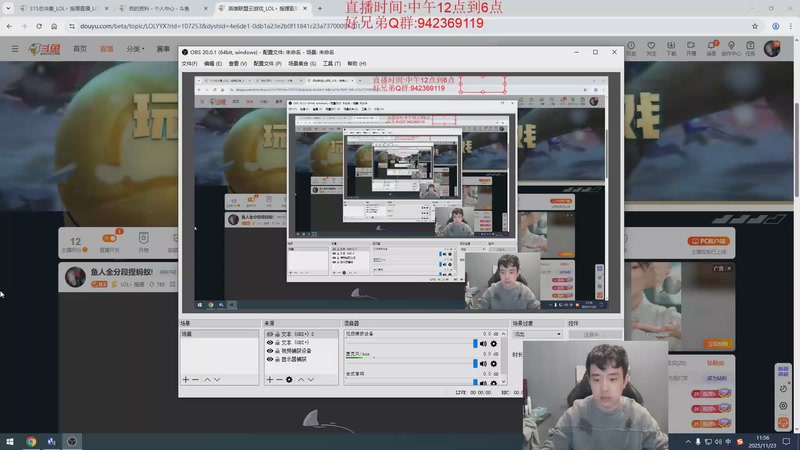Open a new browser tab with plus button

pyautogui.click(x=320, y=9)
